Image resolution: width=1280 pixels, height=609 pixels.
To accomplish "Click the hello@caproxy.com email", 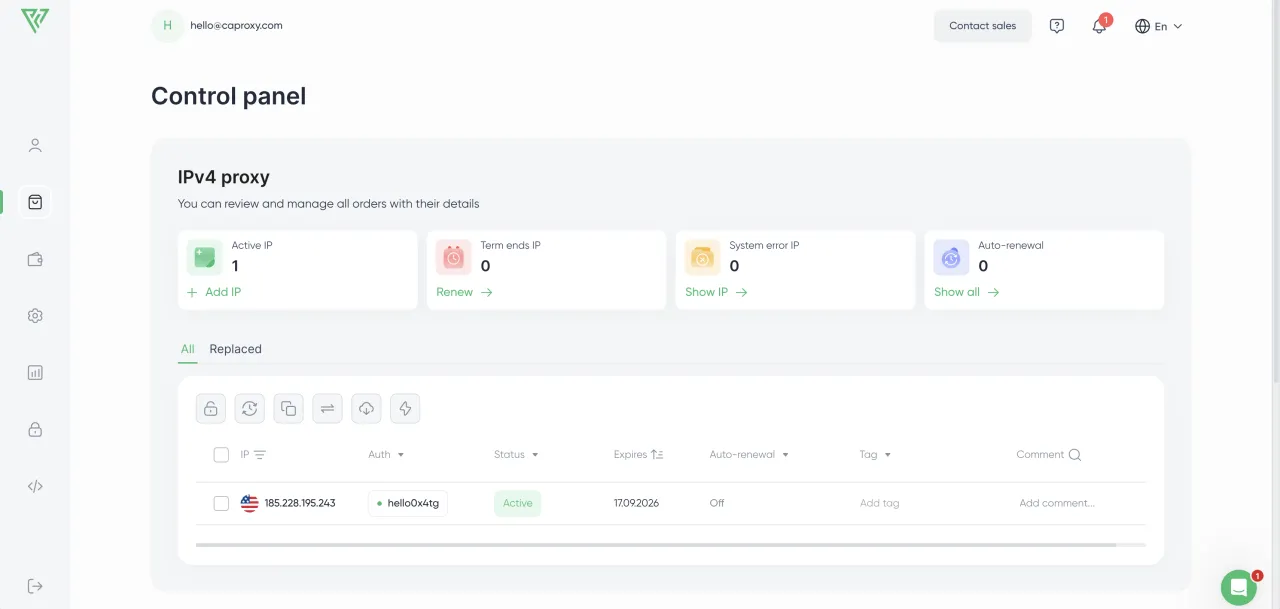I will (236, 26).
